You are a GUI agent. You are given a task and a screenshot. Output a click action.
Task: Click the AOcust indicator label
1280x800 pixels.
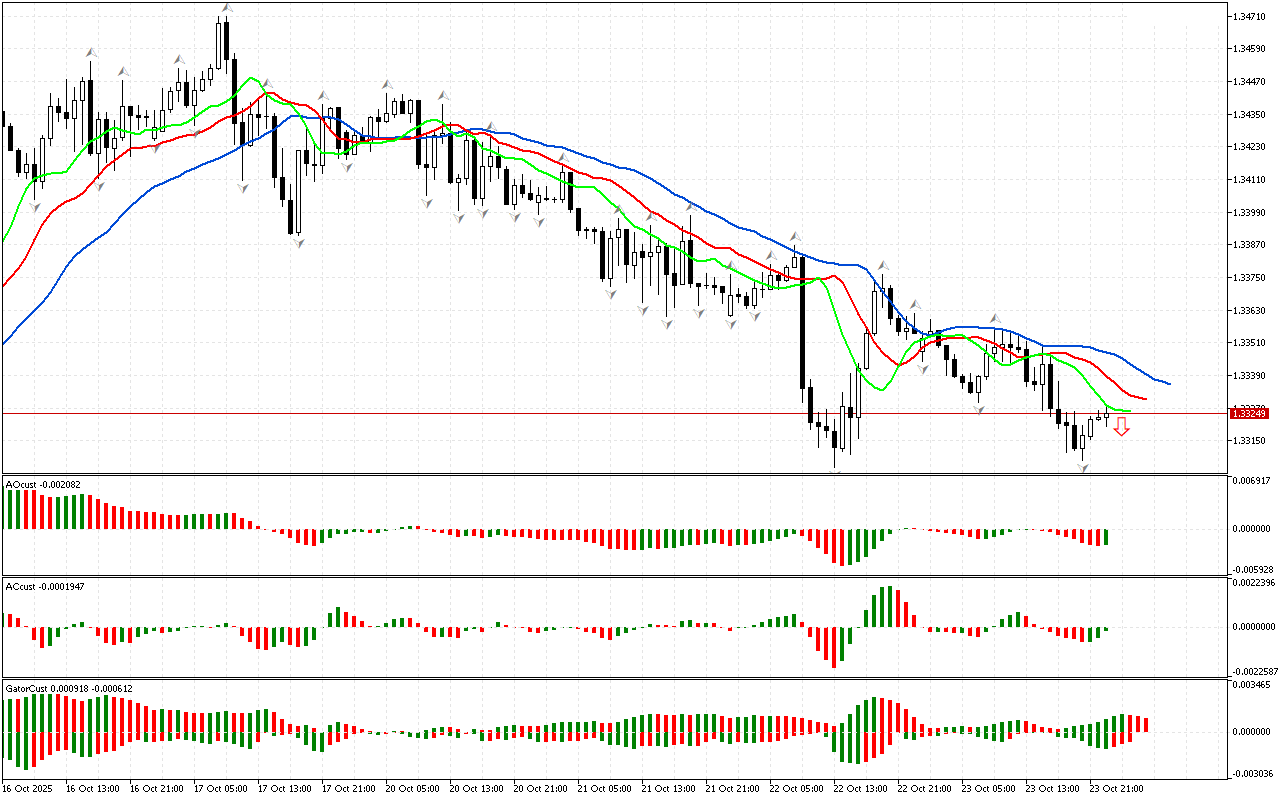[x=43, y=485]
